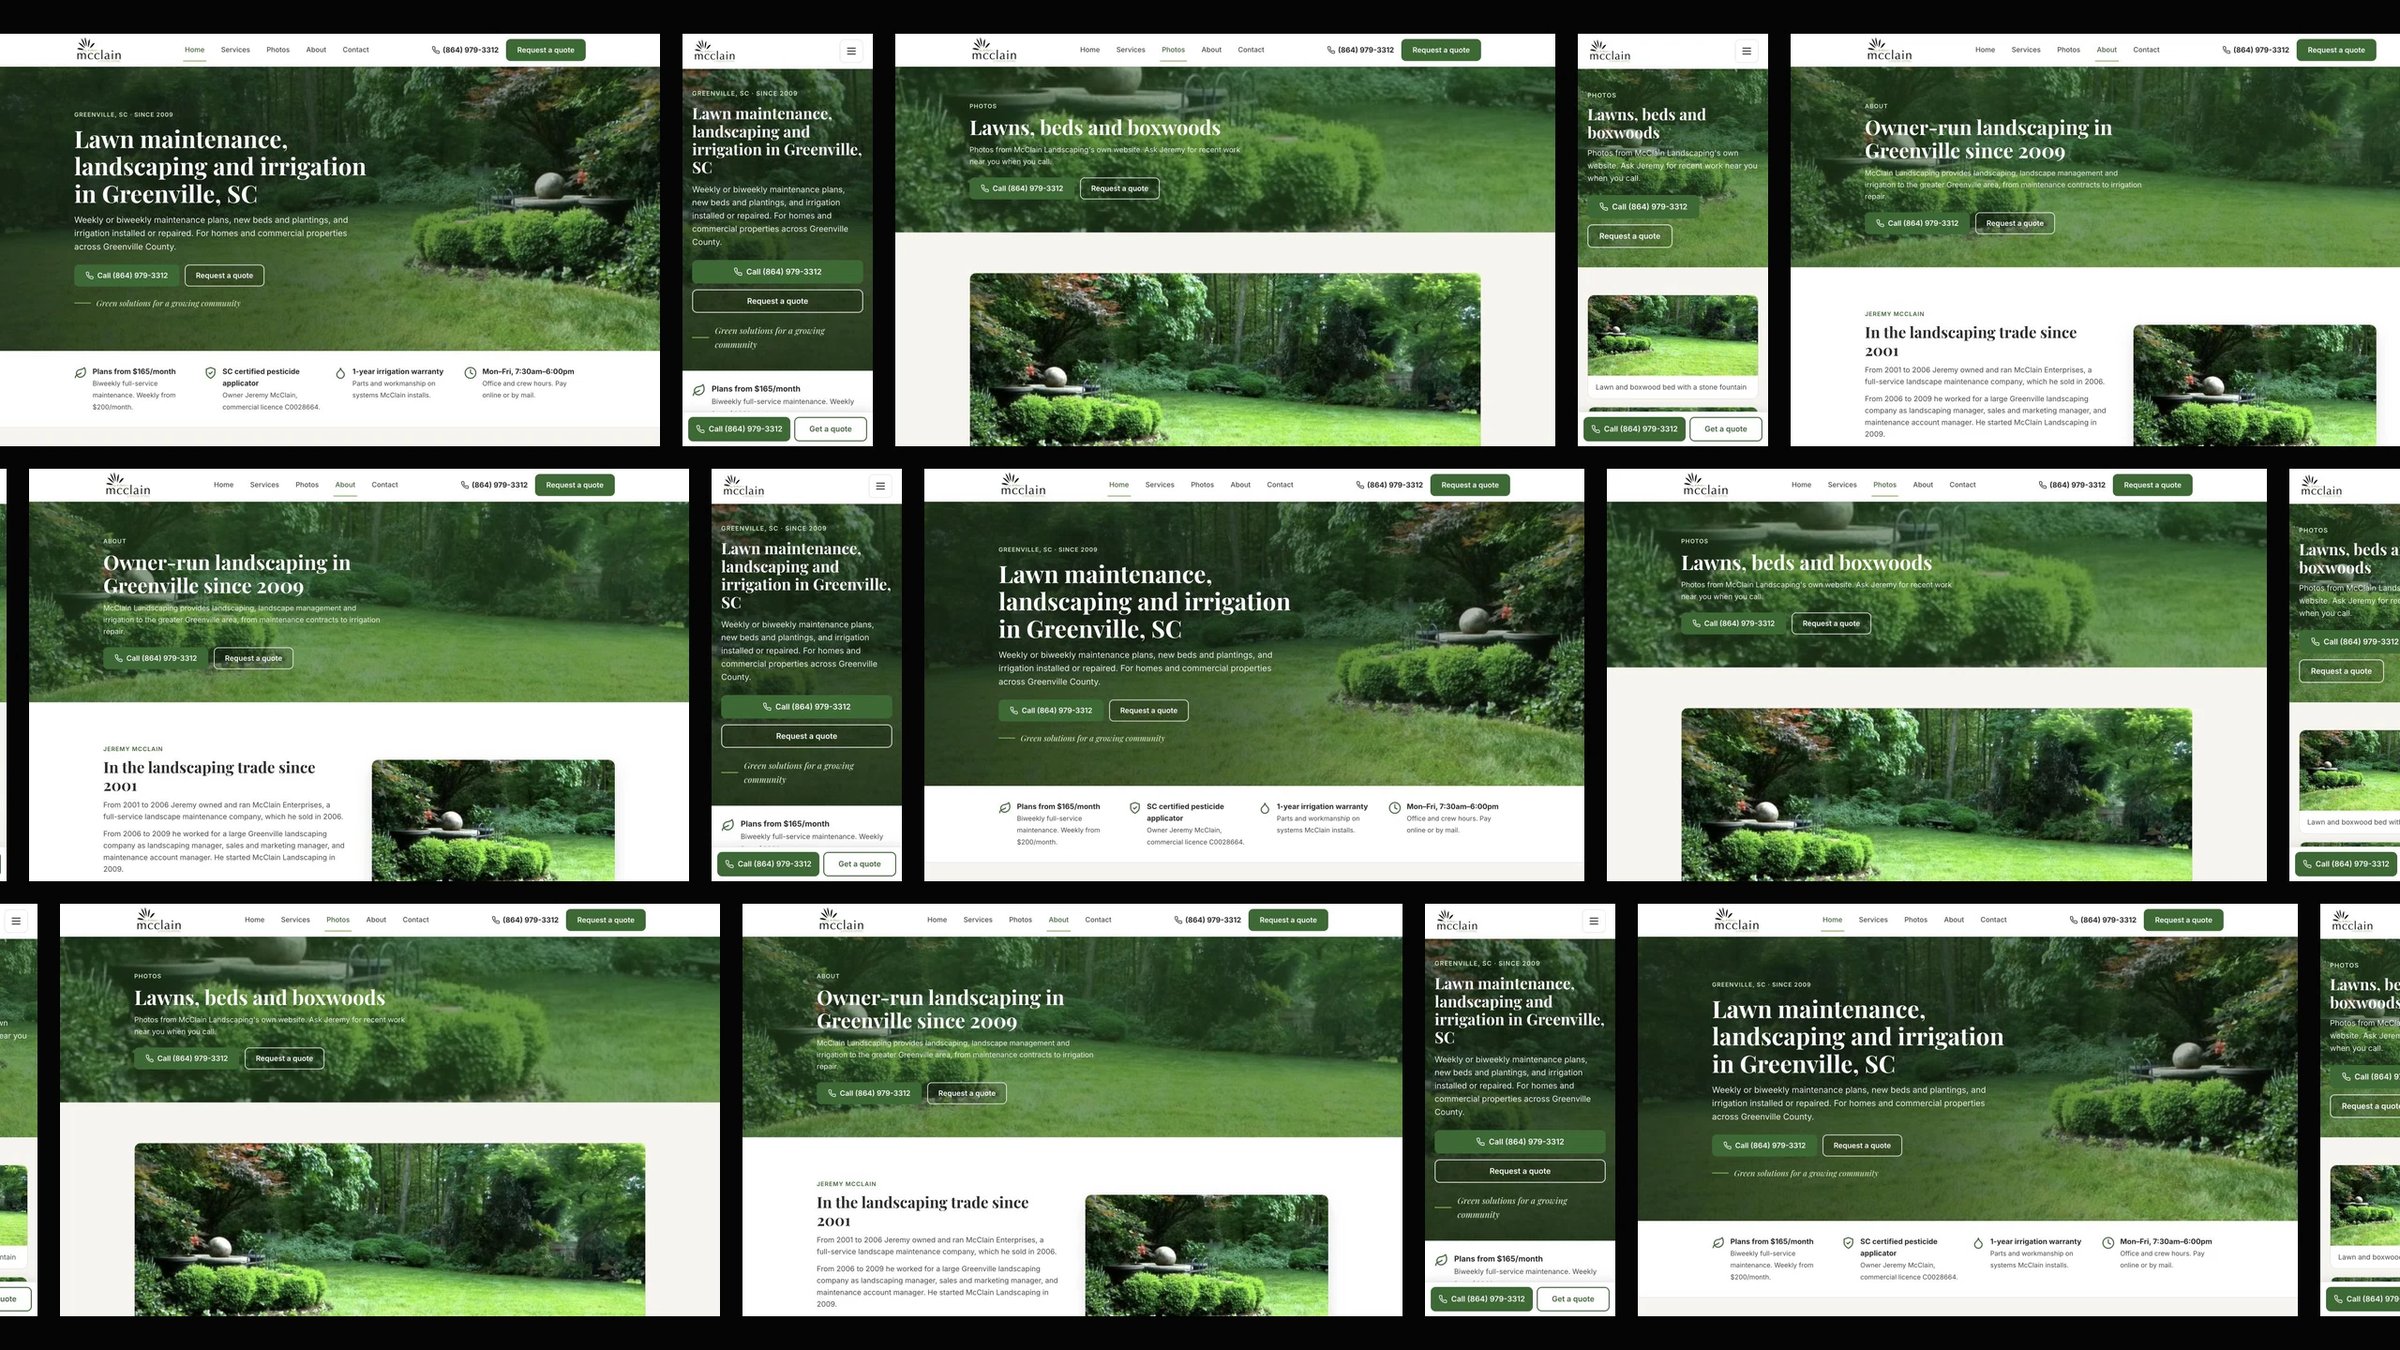The width and height of the screenshot is (2400, 1350).
Task: Tap Get a quote in top-row mobile Home mockup
Action: [x=830, y=429]
